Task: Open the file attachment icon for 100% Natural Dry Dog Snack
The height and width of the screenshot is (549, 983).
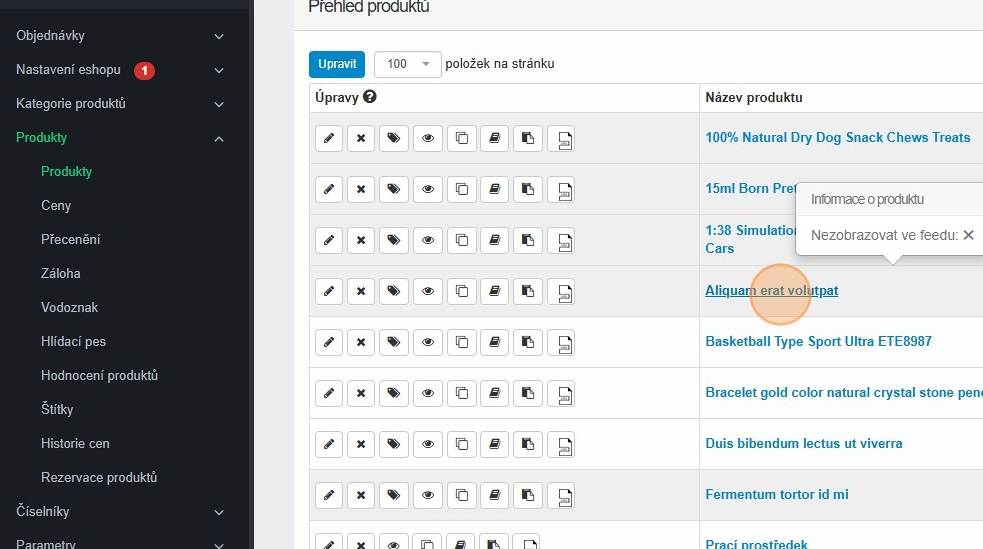Action: [562, 139]
